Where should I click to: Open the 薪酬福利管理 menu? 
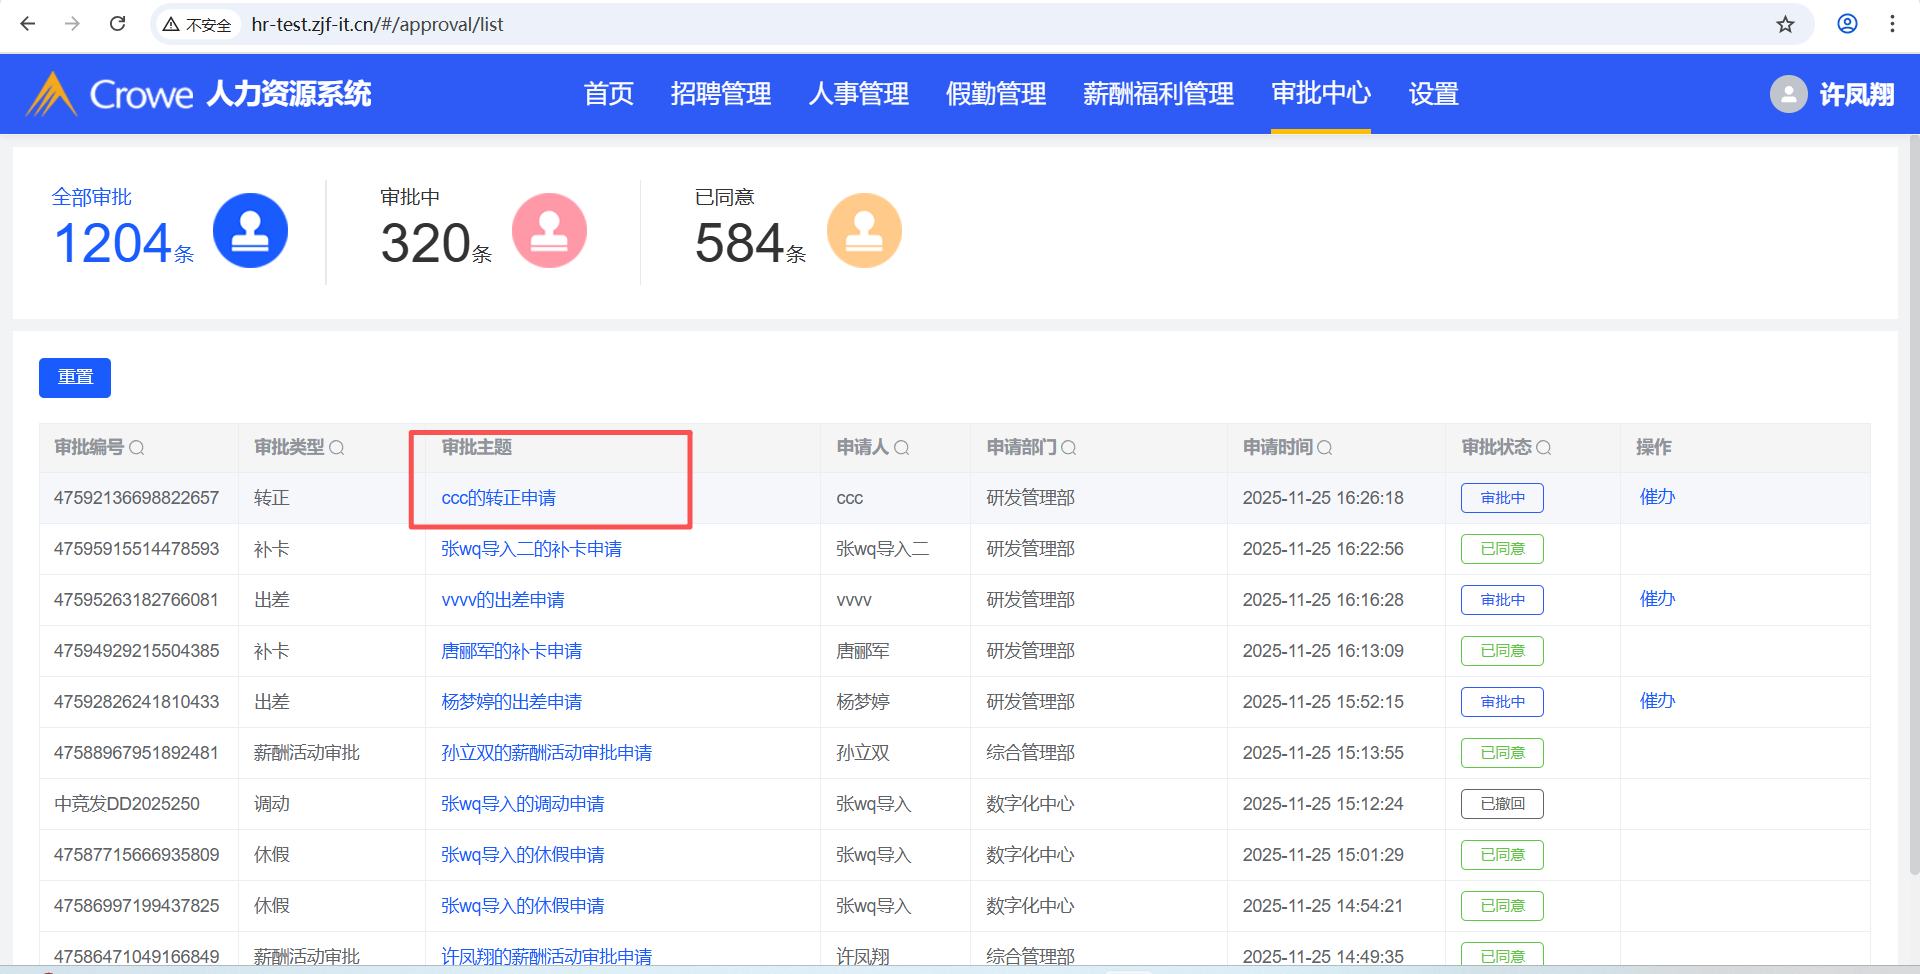point(1158,94)
